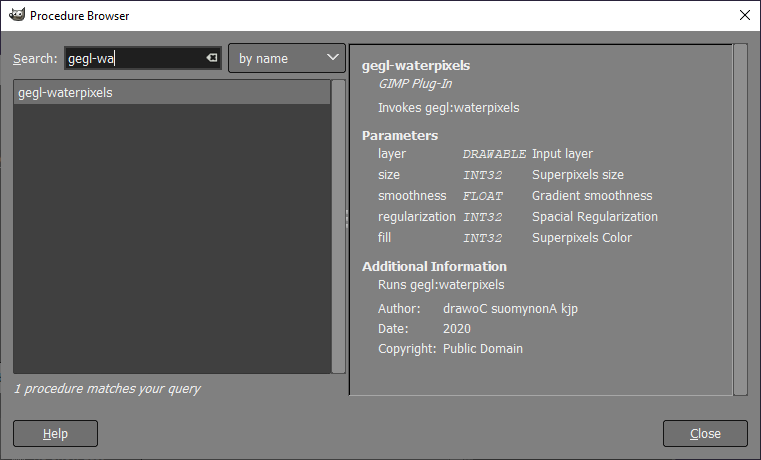Click '1 procedure matches your query' status text
761x460 pixels.
tap(107, 389)
